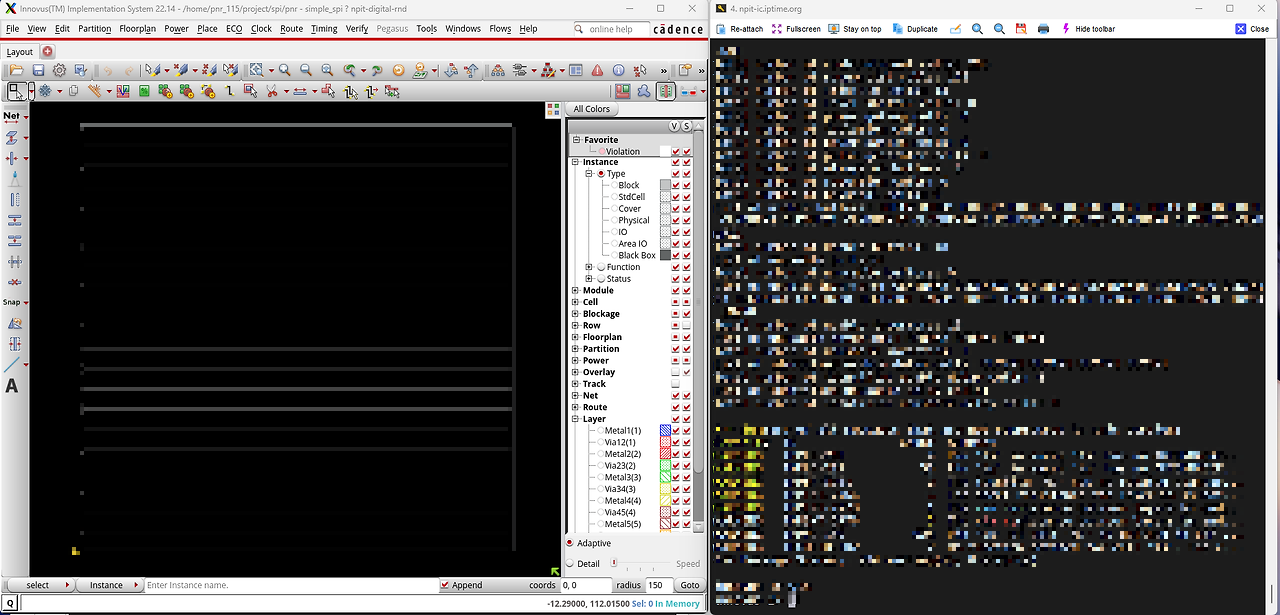Click the Metal1(1) color swatch

665,431
